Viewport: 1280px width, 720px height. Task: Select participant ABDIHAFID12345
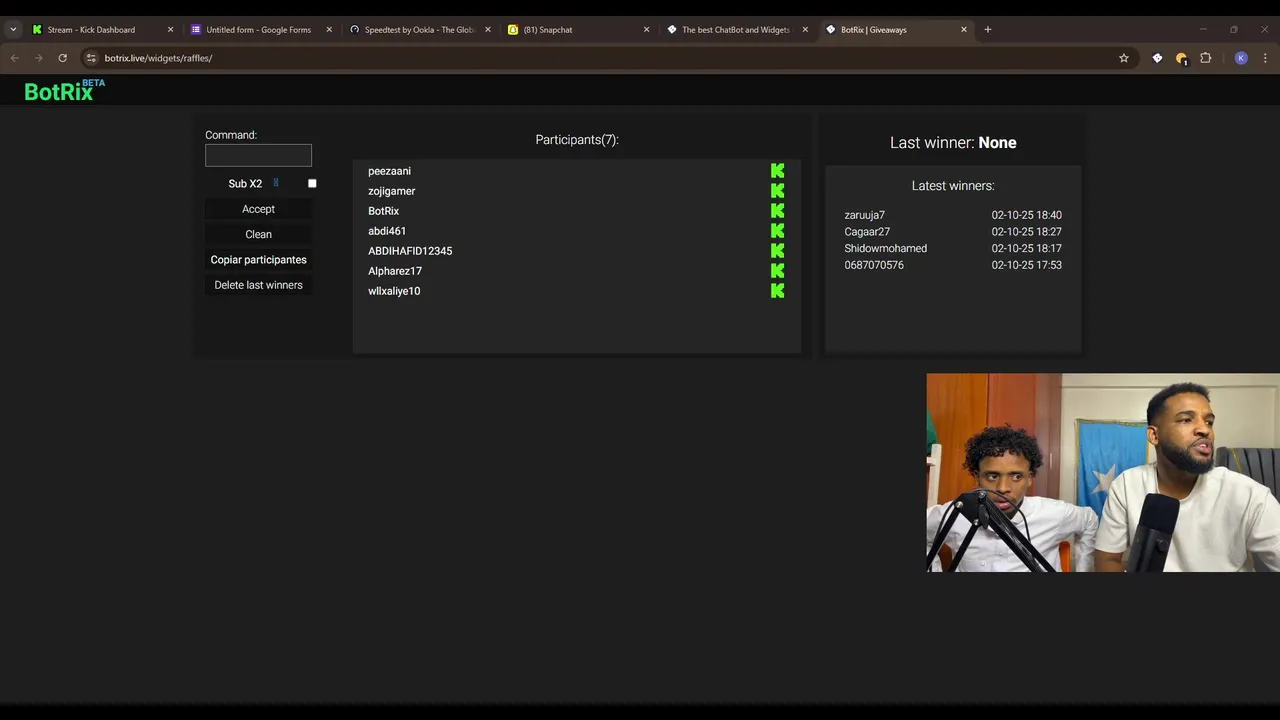tap(410, 251)
